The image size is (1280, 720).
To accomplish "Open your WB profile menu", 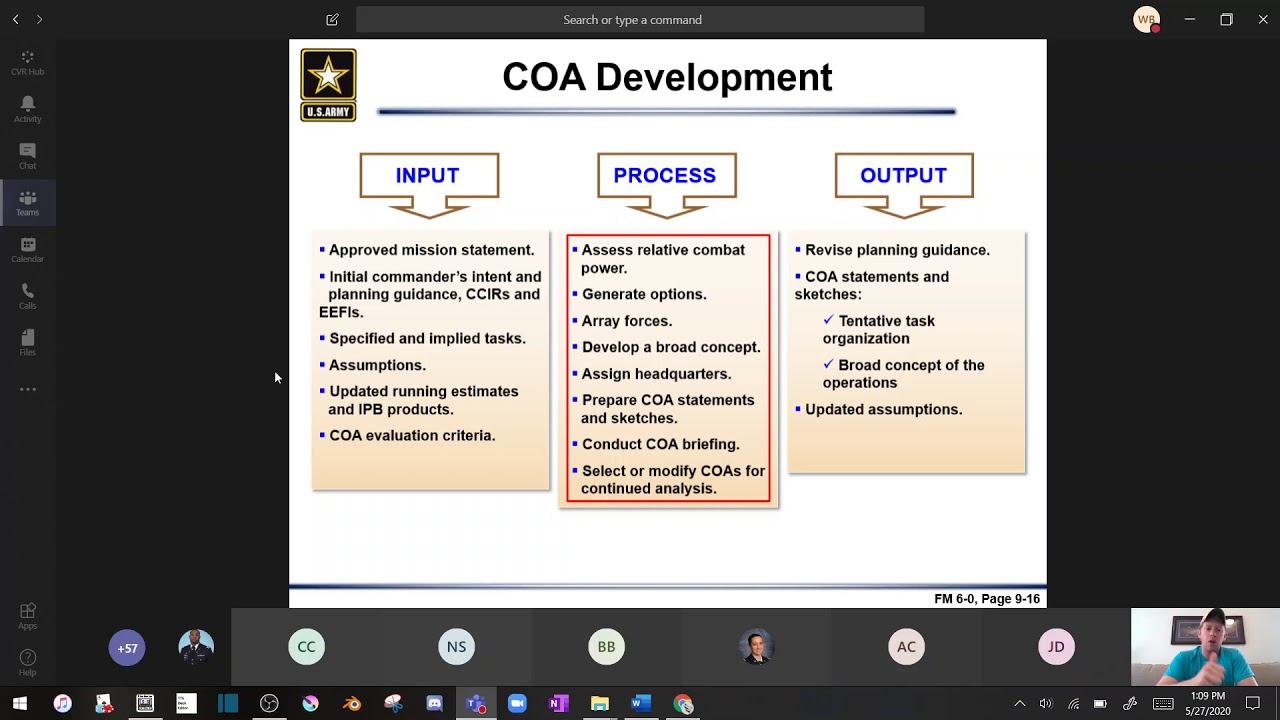I will (1146, 19).
